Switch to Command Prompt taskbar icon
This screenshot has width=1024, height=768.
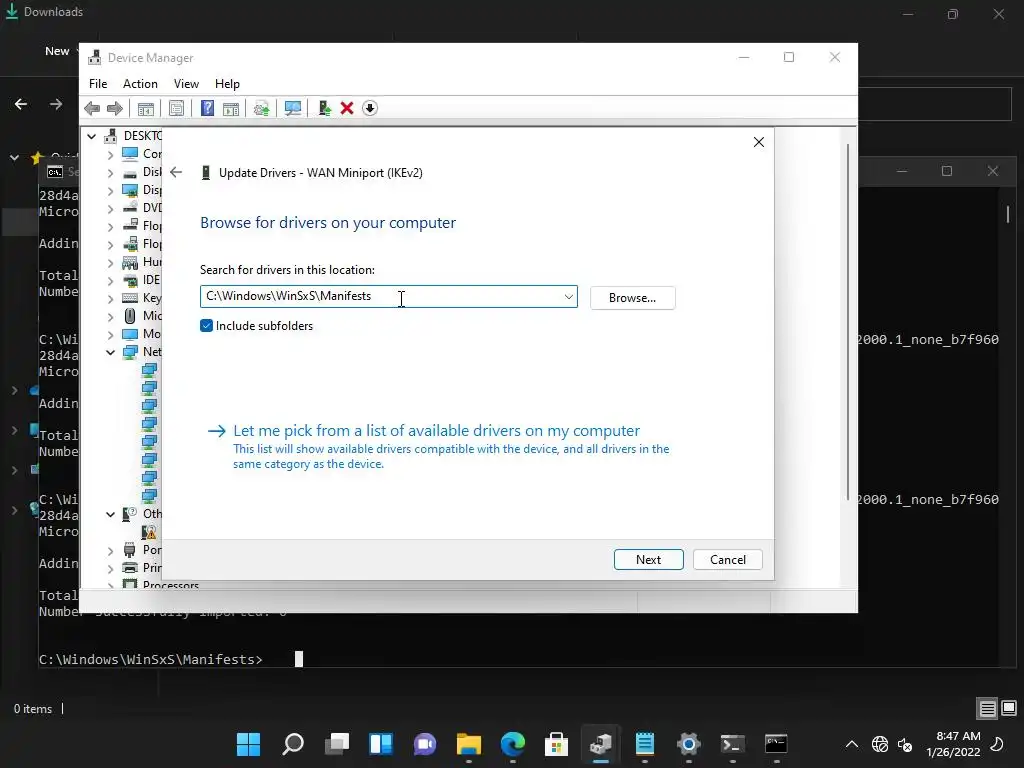click(x=776, y=744)
